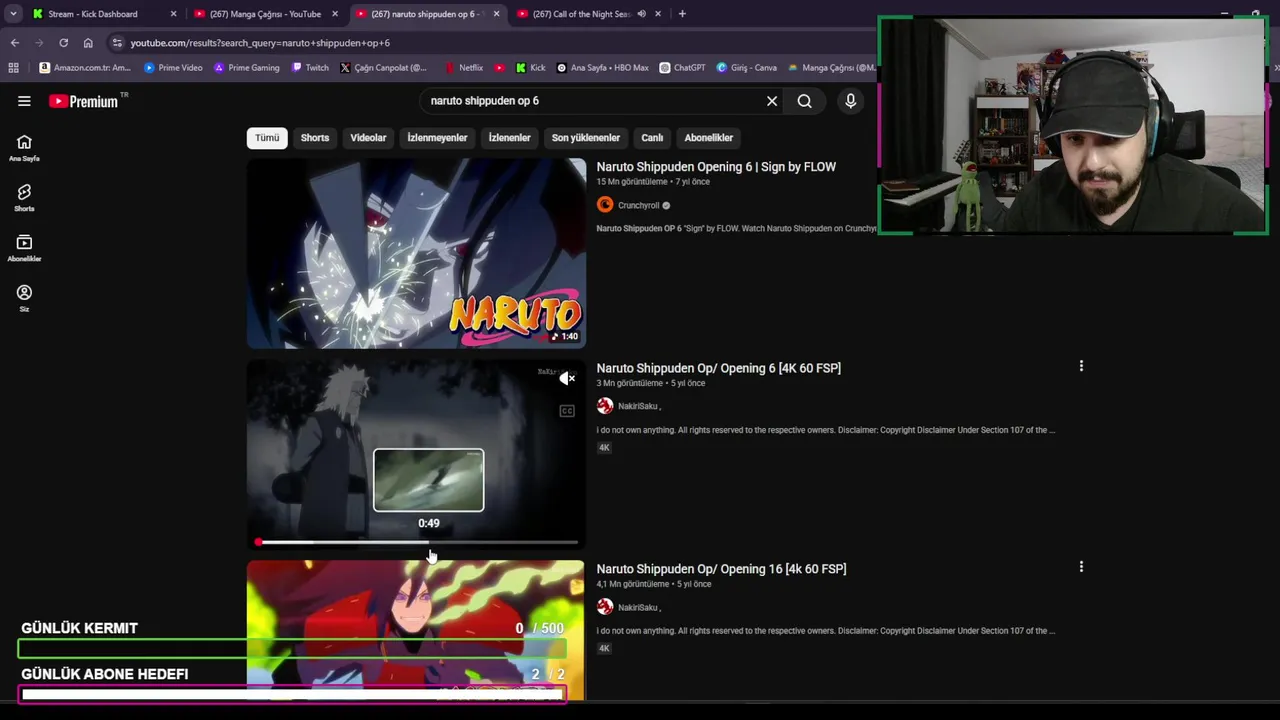Open the Crunchyroll Naruto thumbnail
Viewport: 1280px width, 720px height.
click(416, 253)
